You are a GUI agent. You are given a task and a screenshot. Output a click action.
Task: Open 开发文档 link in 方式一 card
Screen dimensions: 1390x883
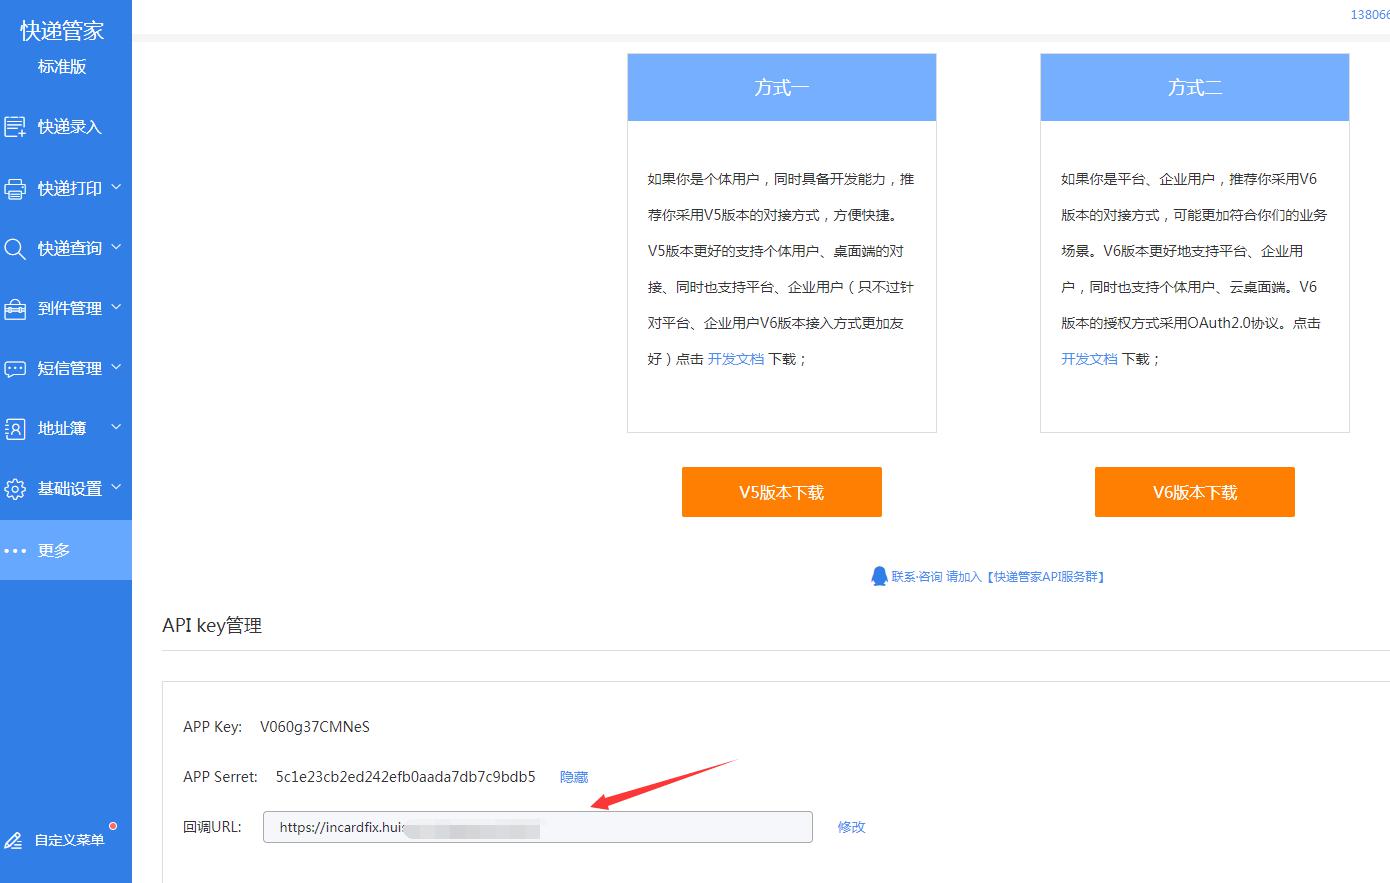pyautogui.click(x=735, y=359)
